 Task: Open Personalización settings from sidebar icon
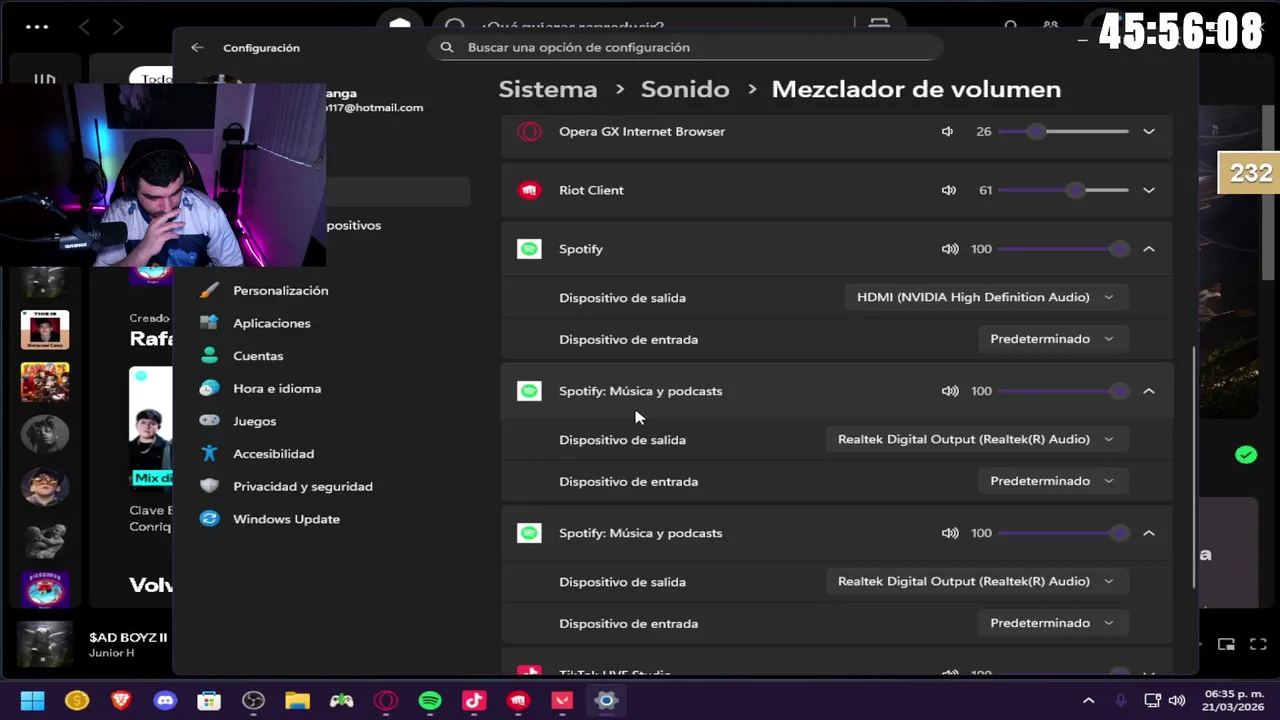(x=209, y=290)
